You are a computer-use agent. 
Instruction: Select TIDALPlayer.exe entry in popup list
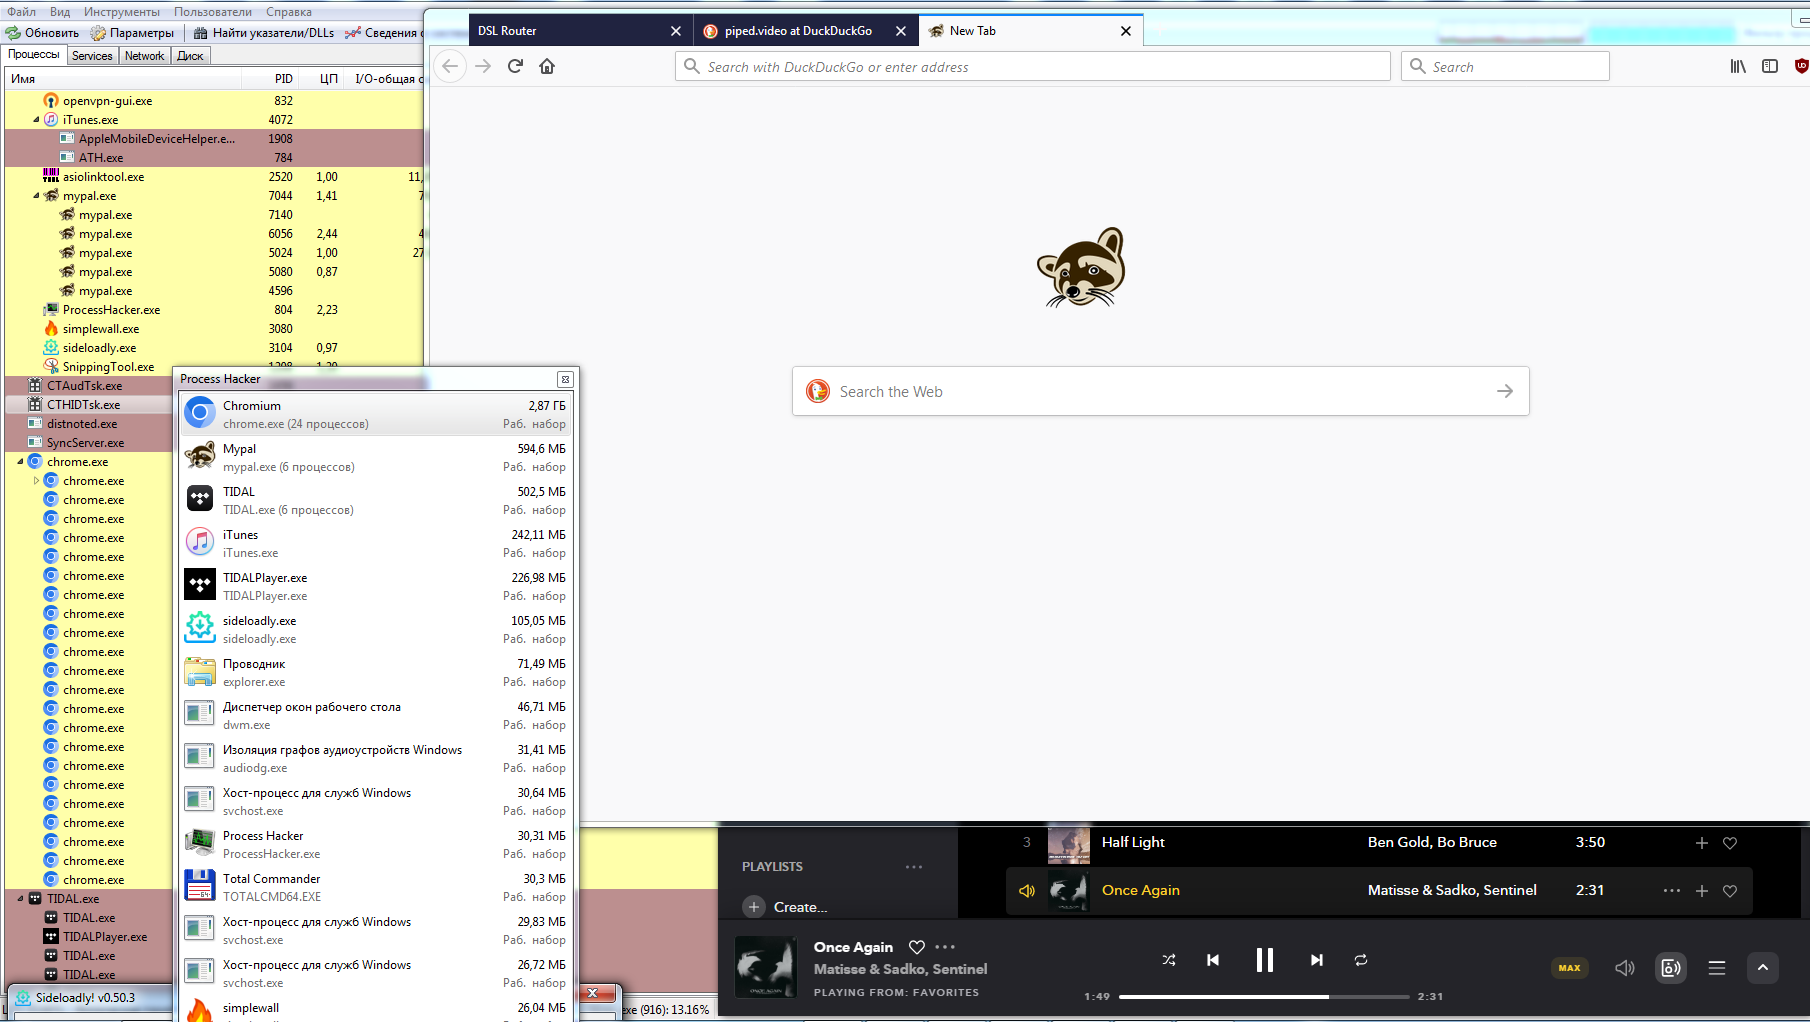coord(377,586)
